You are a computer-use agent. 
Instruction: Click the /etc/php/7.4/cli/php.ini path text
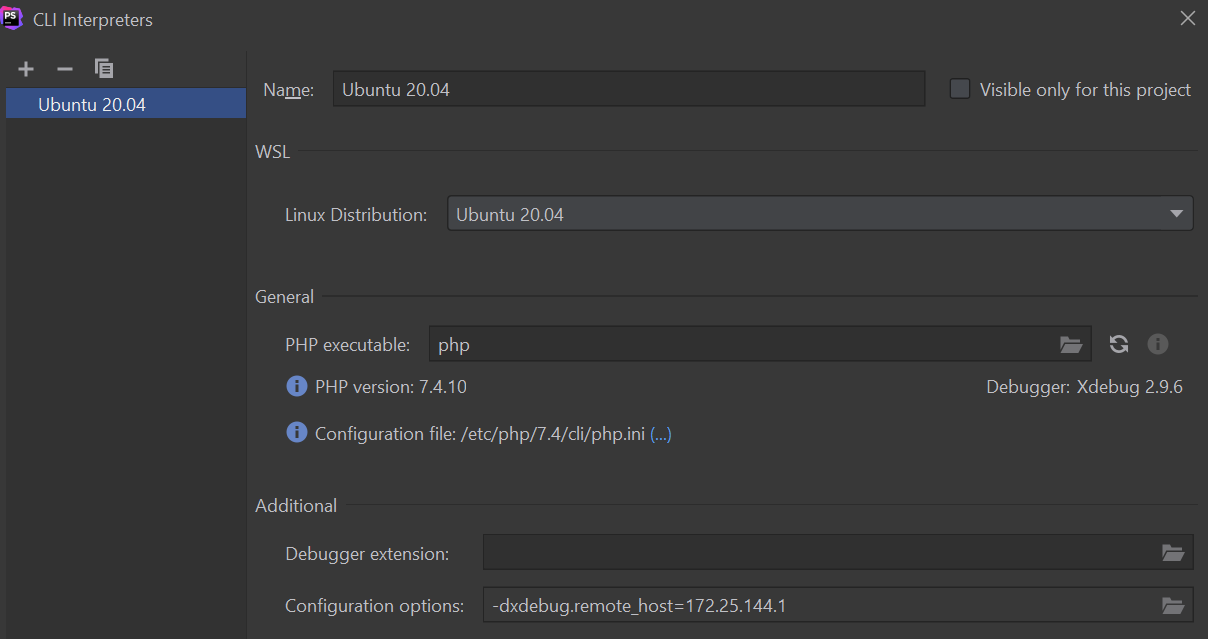[553, 434]
